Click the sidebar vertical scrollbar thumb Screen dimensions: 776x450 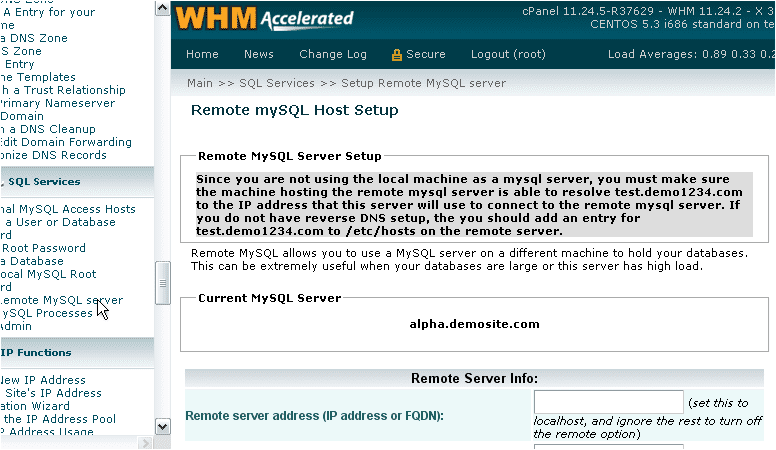tap(163, 283)
